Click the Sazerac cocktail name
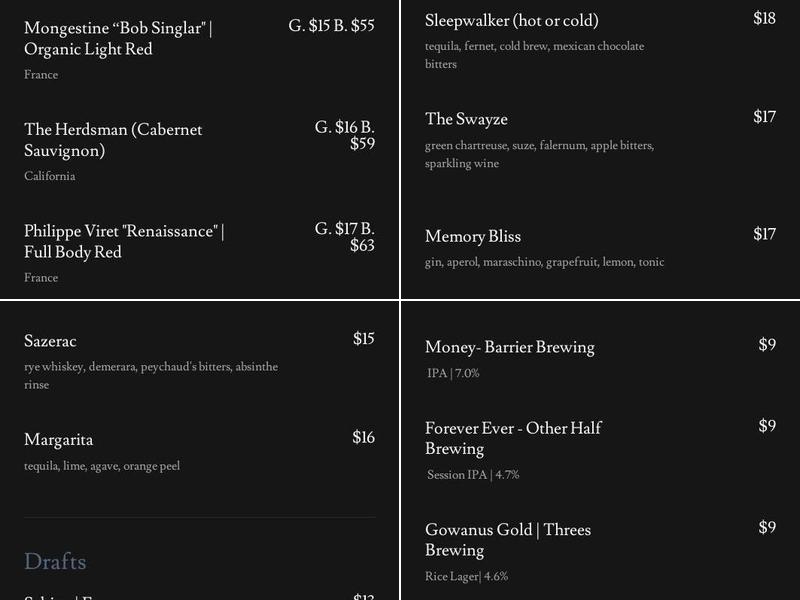The image size is (800, 600). click(50, 341)
